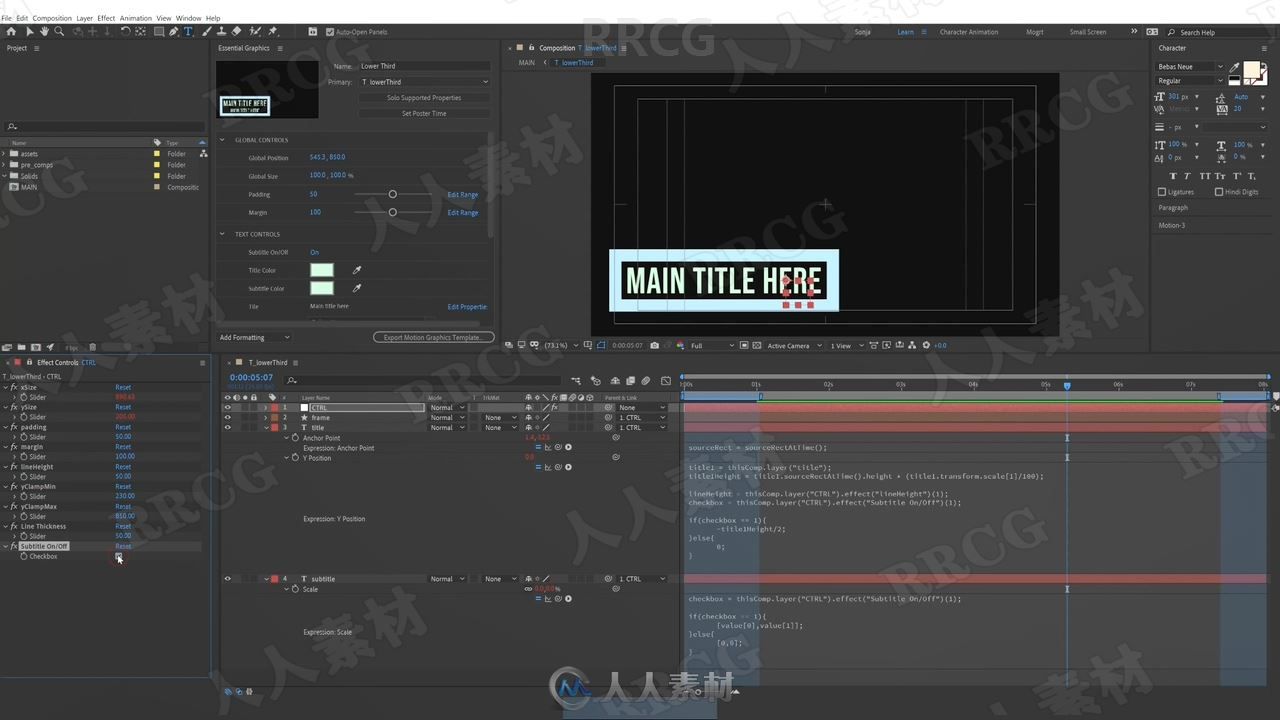The height and width of the screenshot is (720, 1280).
Task: Click Reset for the Line Thickness effect
Action: point(123,526)
